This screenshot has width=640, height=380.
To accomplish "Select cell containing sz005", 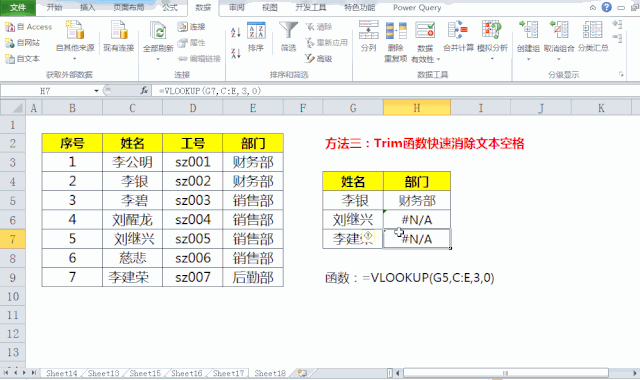I will click(x=193, y=239).
